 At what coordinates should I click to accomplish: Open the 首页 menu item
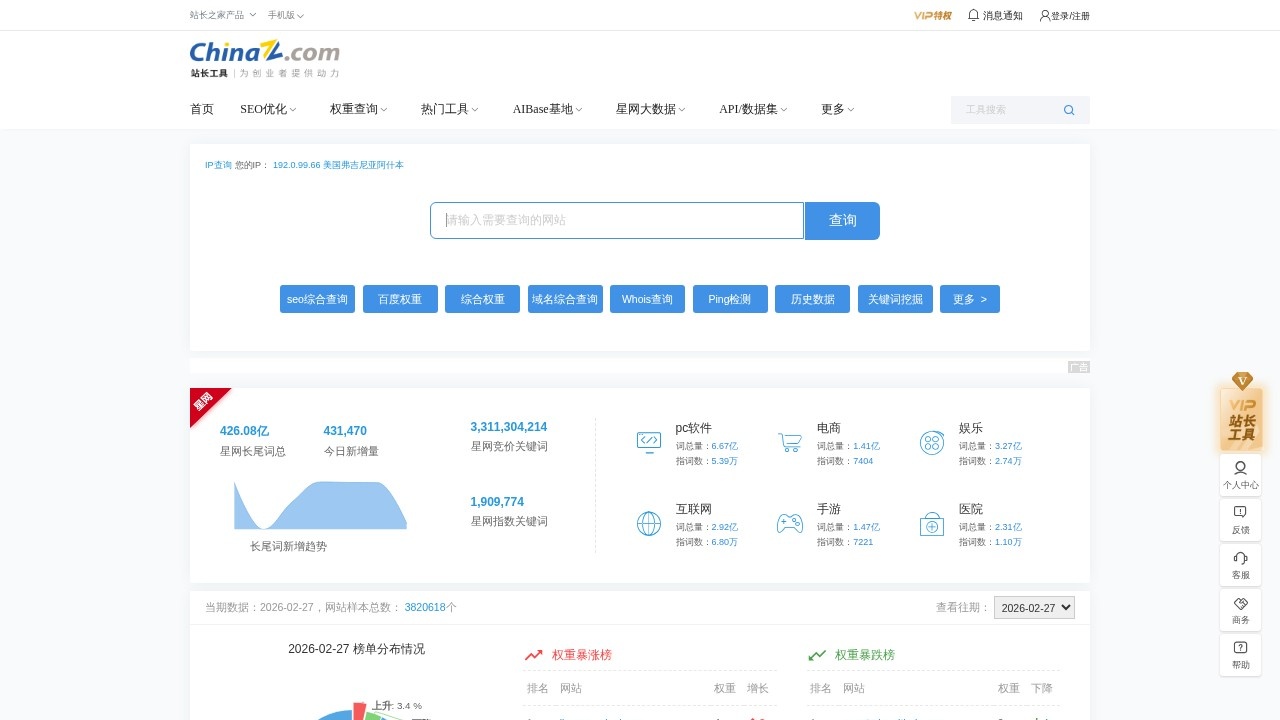click(201, 109)
